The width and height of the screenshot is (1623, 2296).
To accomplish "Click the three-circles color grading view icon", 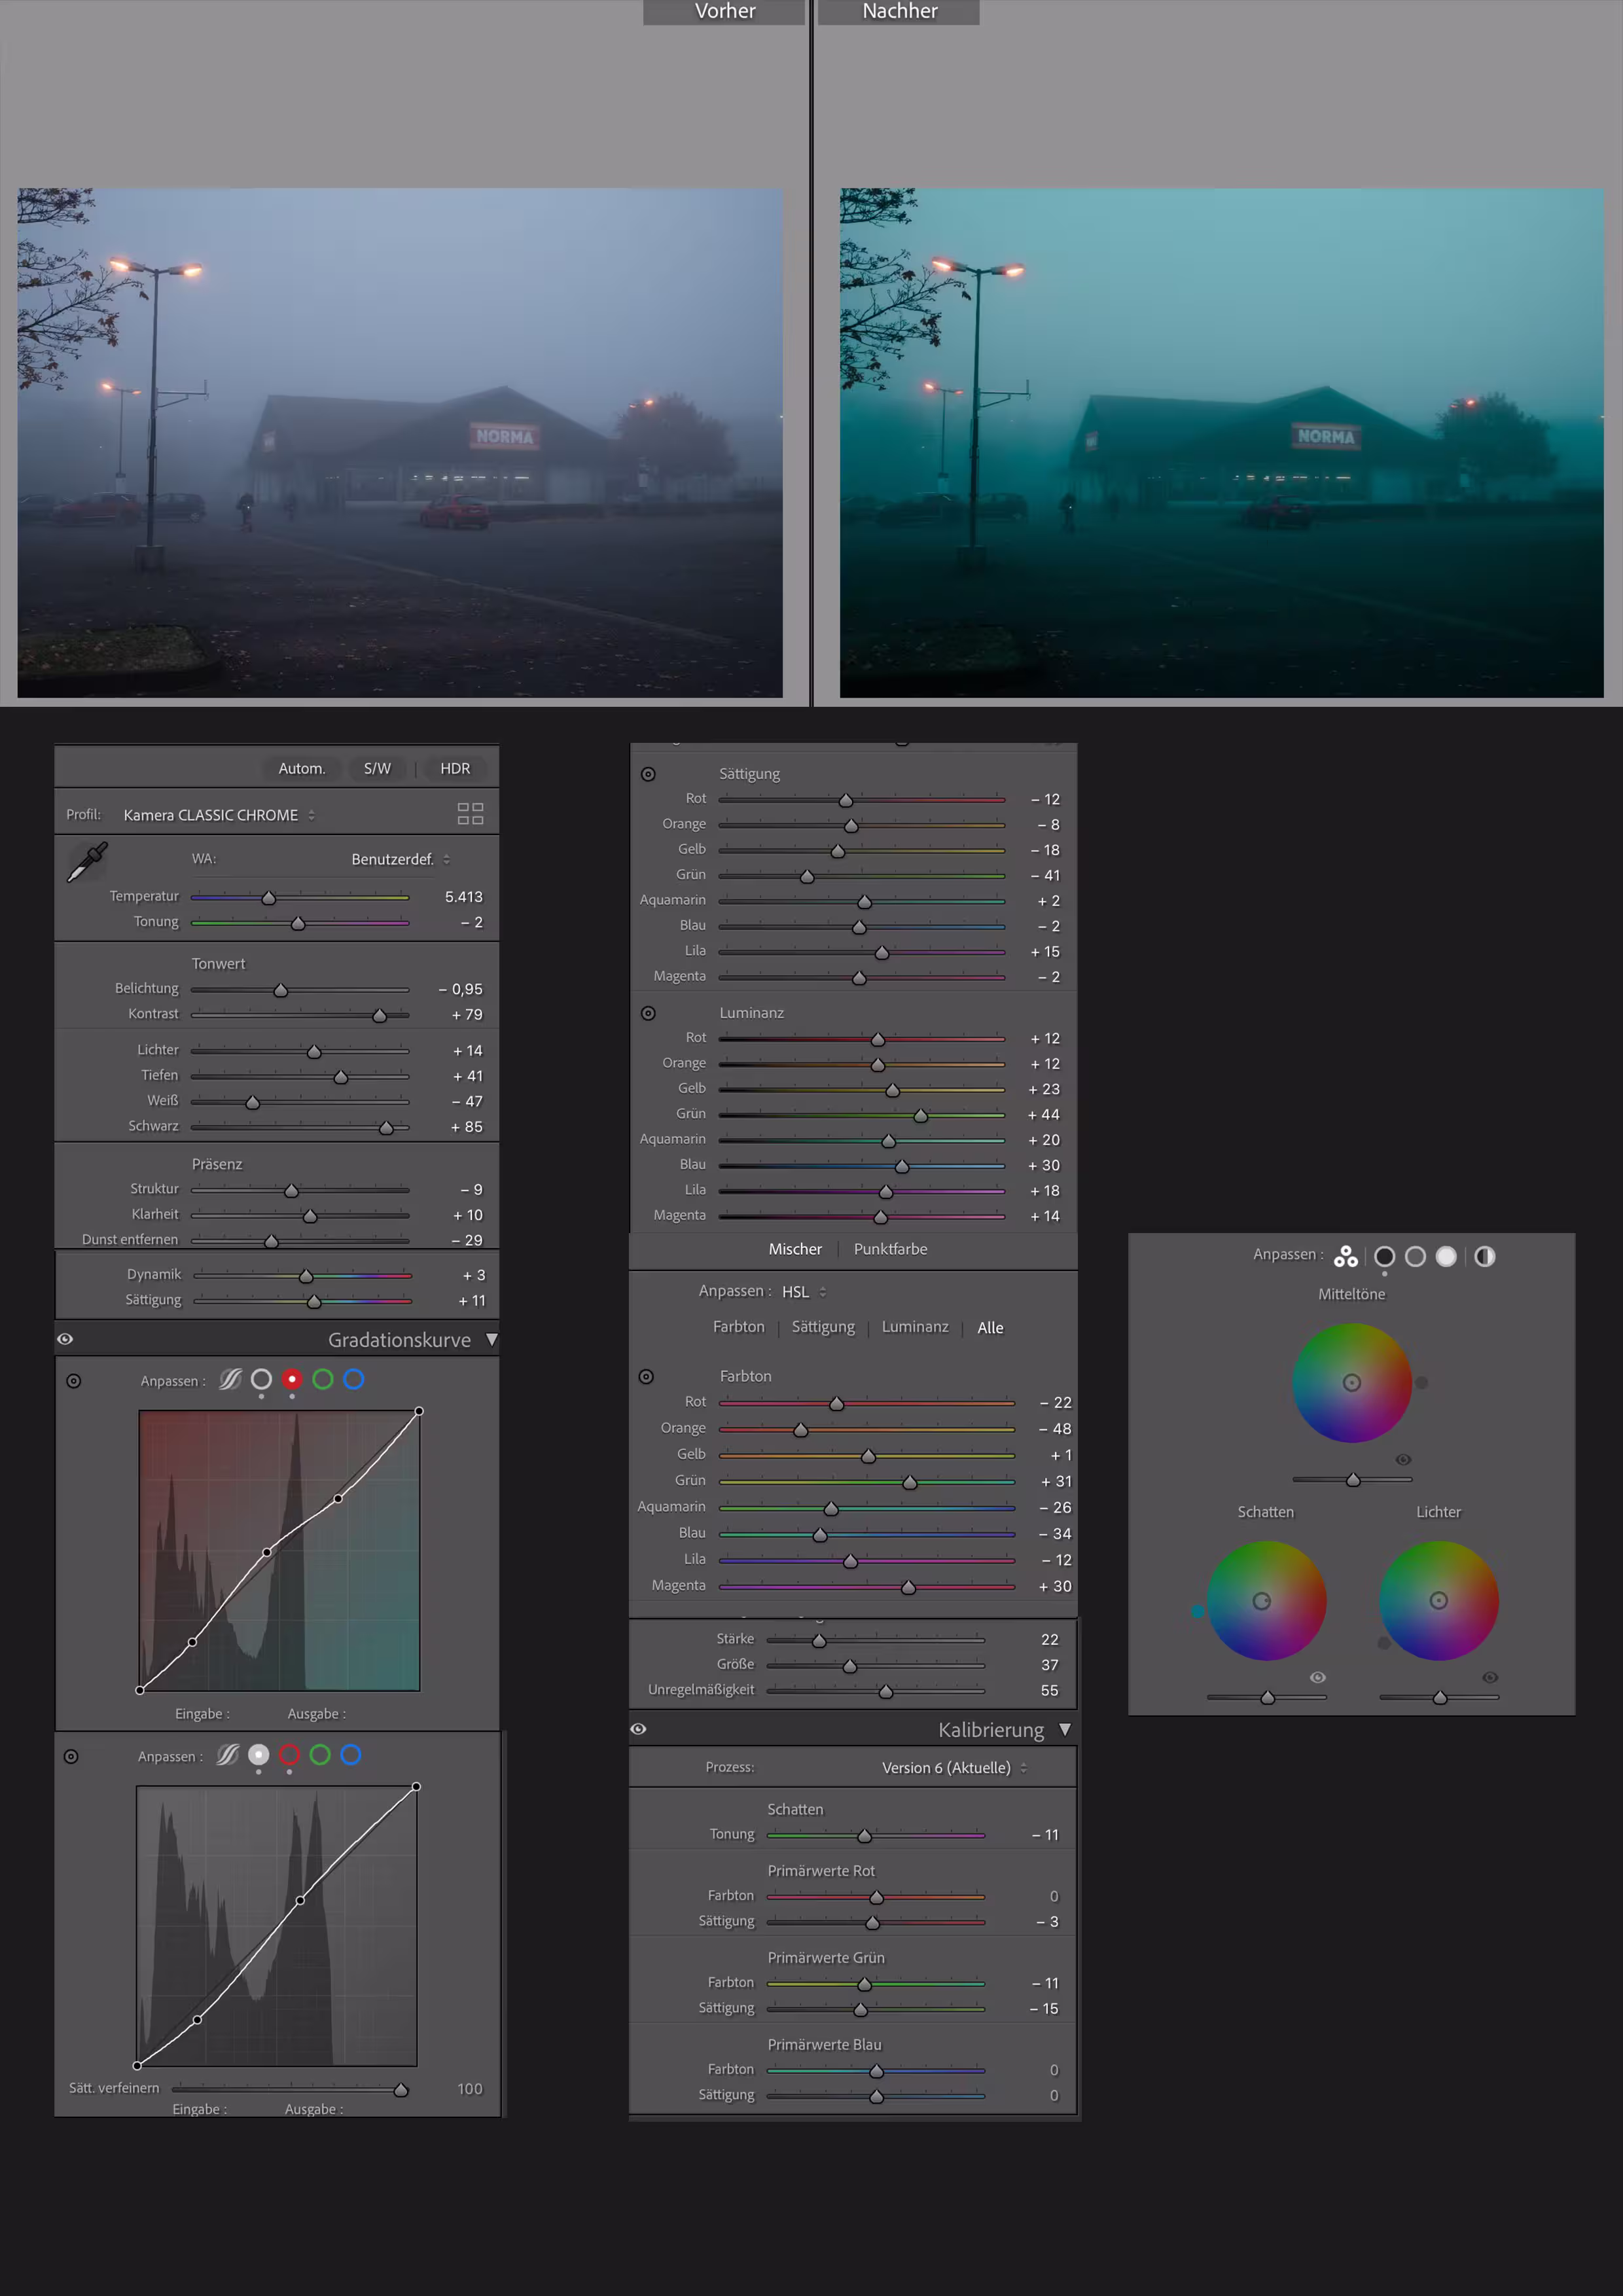I will coord(1346,1257).
